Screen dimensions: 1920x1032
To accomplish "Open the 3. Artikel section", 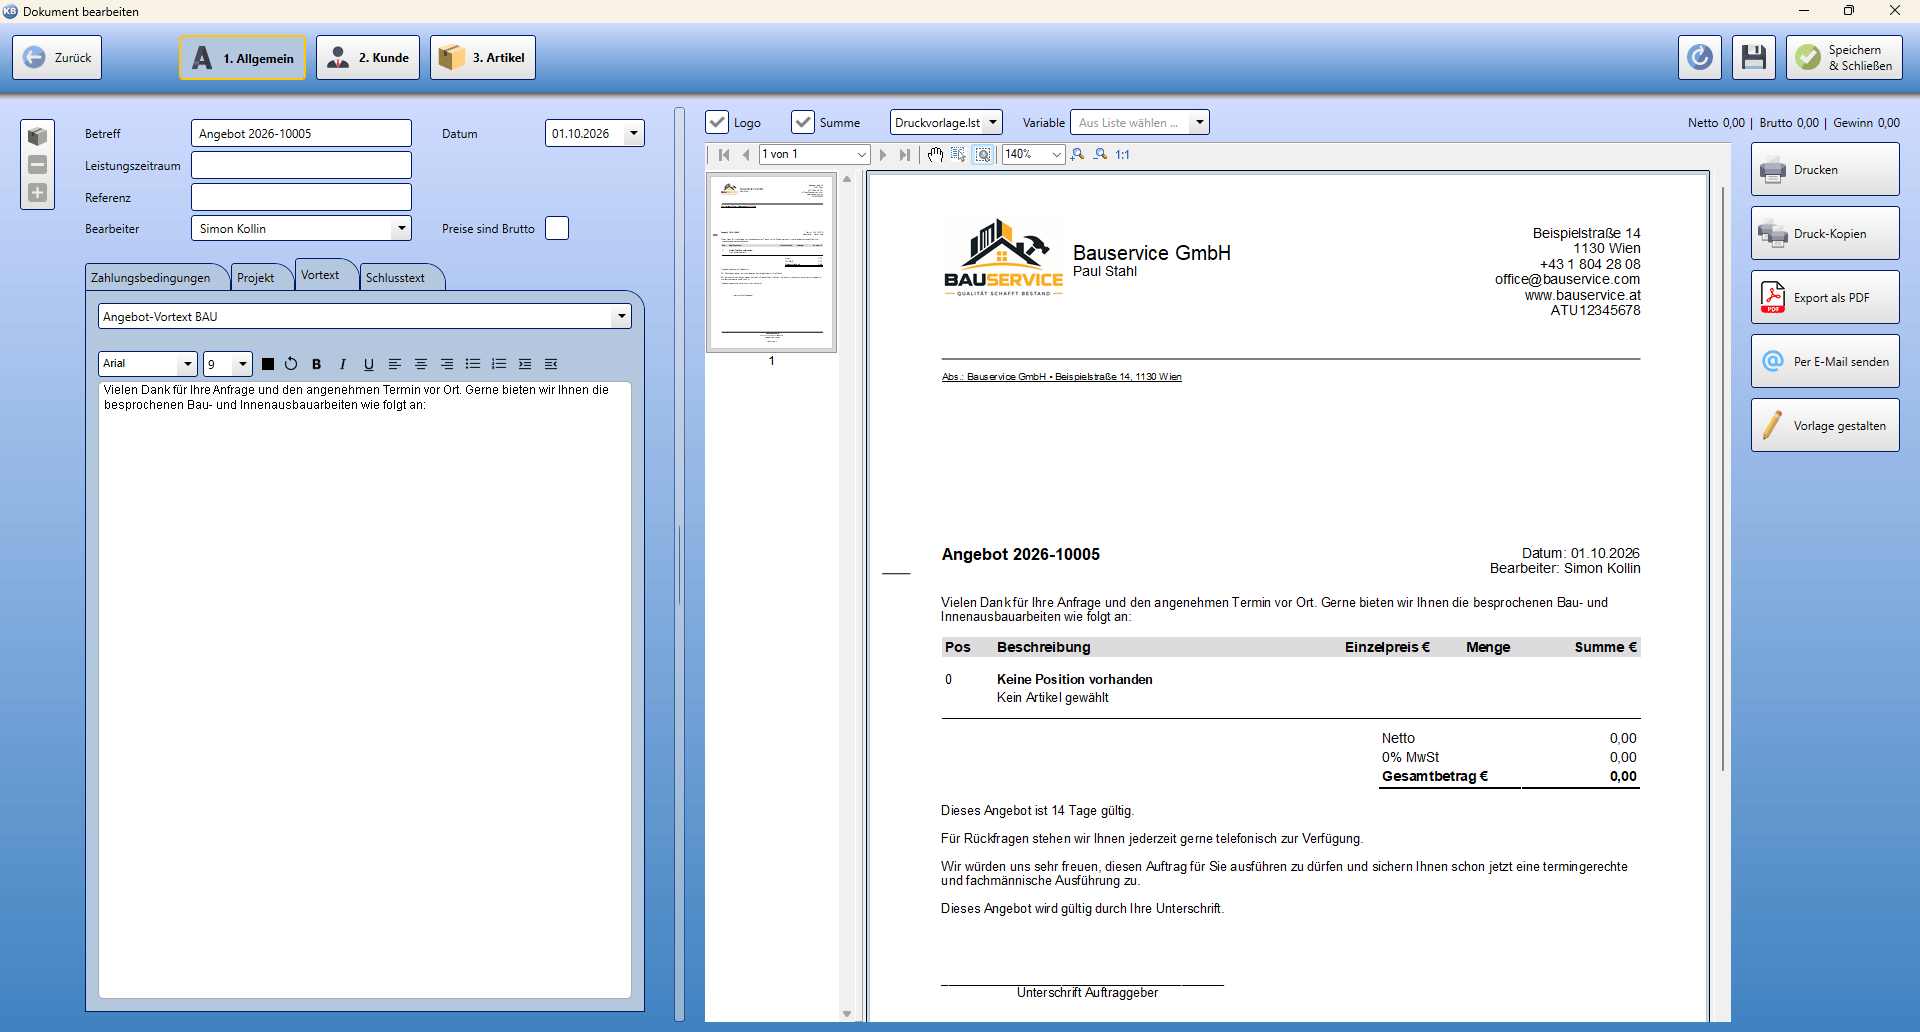I will [483, 57].
